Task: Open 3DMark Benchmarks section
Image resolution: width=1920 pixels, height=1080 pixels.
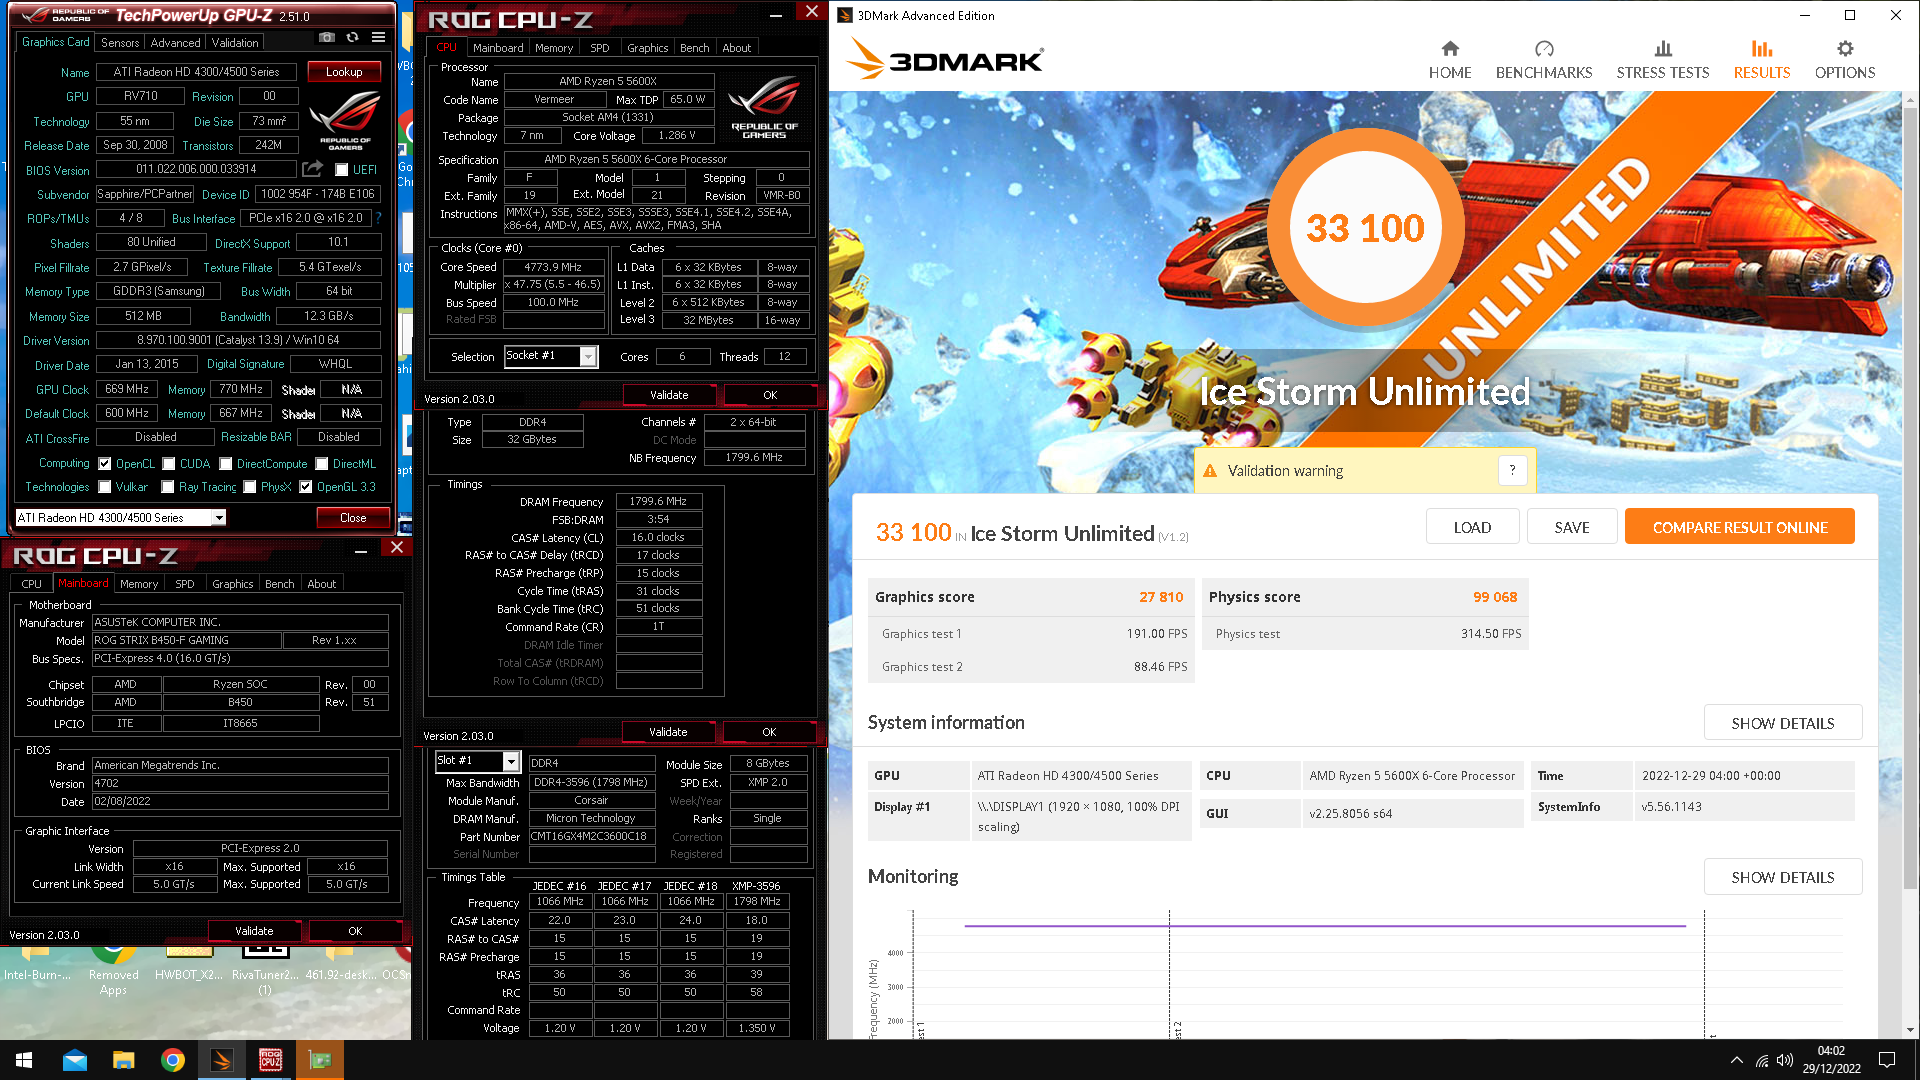Action: (x=1543, y=60)
